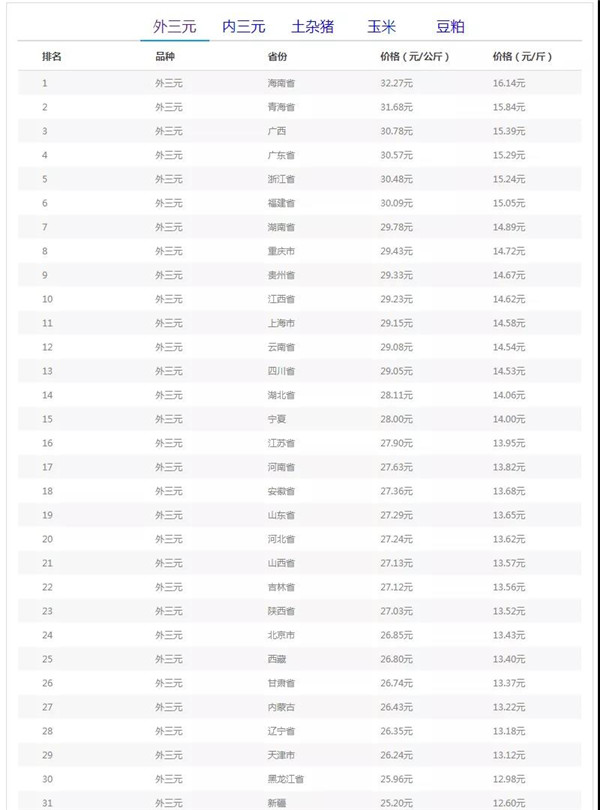The height and width of the screenshot is (810, 600).
Task: Click the 上海市 province entry
Action: 281,323
